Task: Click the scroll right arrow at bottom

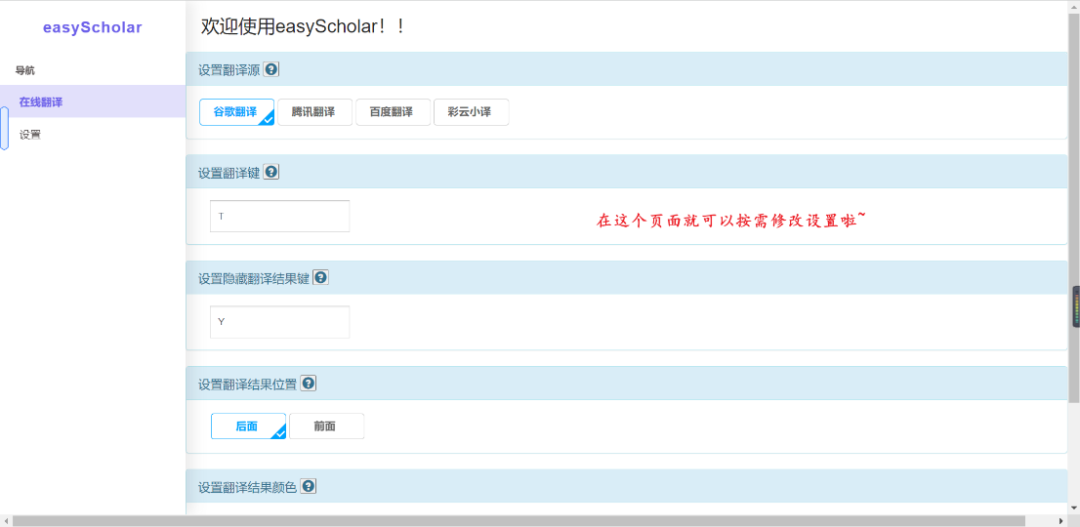Action: coord(1061,521)
